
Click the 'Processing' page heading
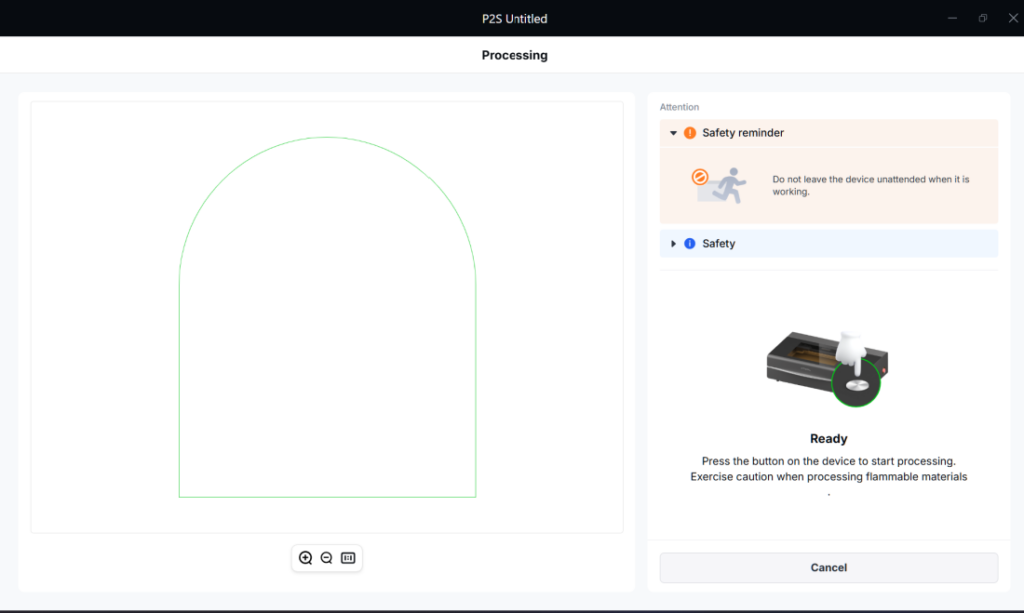click(515, 55)
